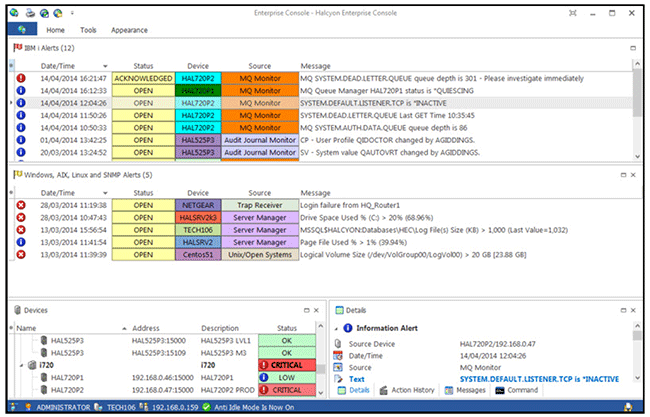Click the red critical icon for 16:21:47 alert
The width and height of the screenshot is (650, 417).
coord(21,78)
